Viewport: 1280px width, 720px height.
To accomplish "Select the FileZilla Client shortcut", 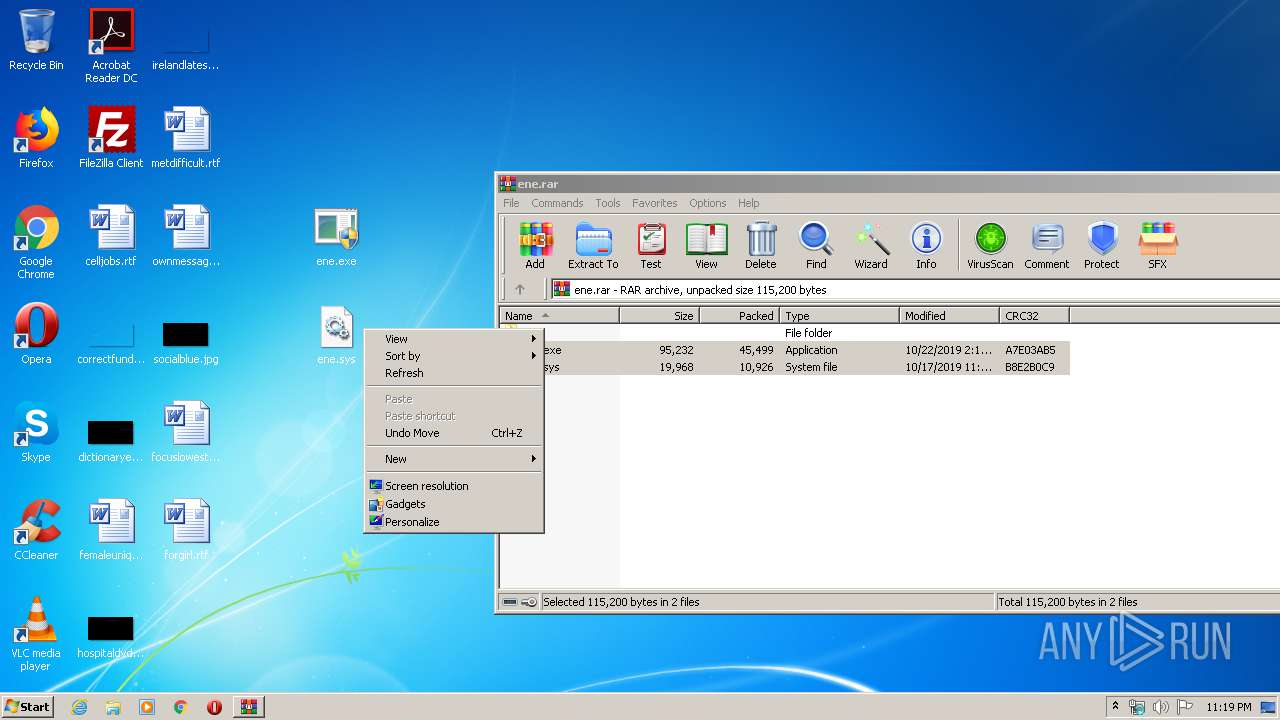I will 111,138.
